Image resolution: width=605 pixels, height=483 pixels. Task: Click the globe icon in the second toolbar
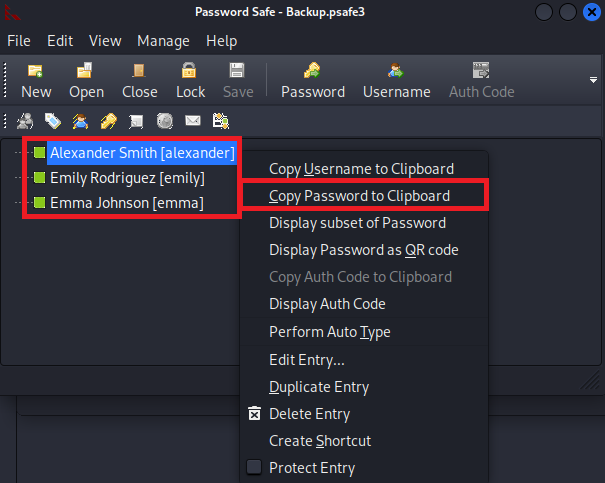point(165,121)
